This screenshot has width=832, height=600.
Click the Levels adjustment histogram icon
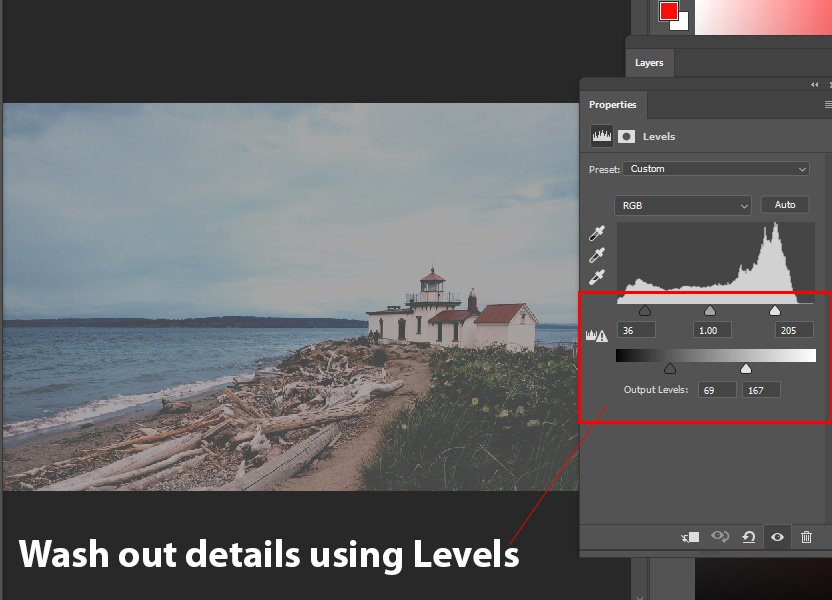(x=602, y=136)
